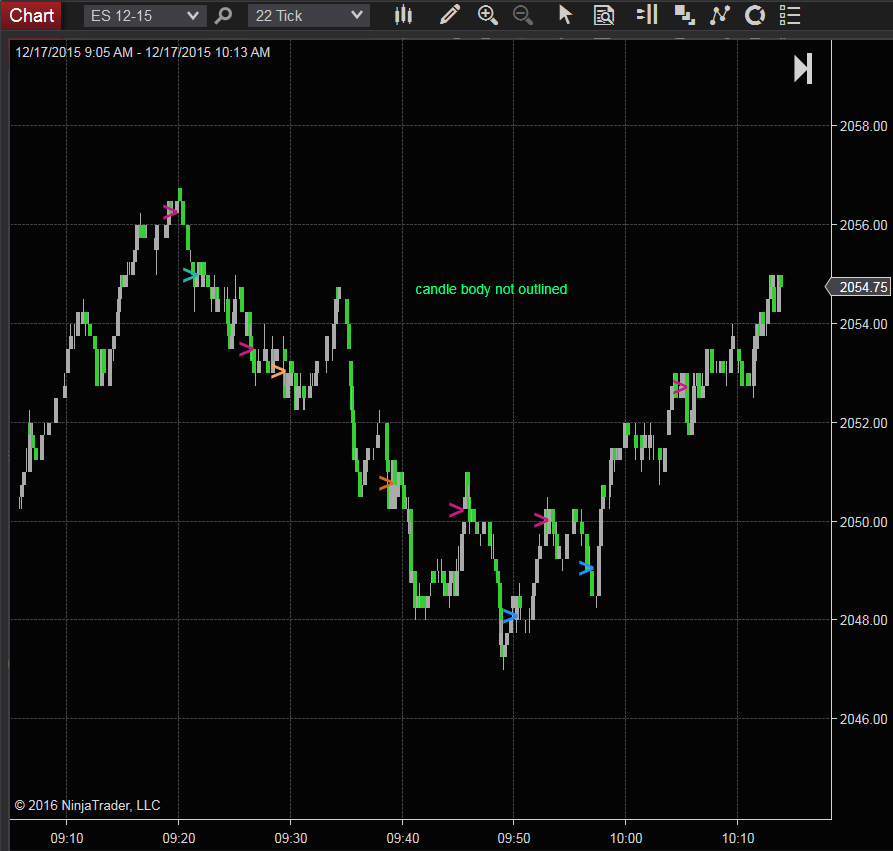This screenshot has height=851, width=893.
Task: Open the data box icon
Action: tap(604, 15)
